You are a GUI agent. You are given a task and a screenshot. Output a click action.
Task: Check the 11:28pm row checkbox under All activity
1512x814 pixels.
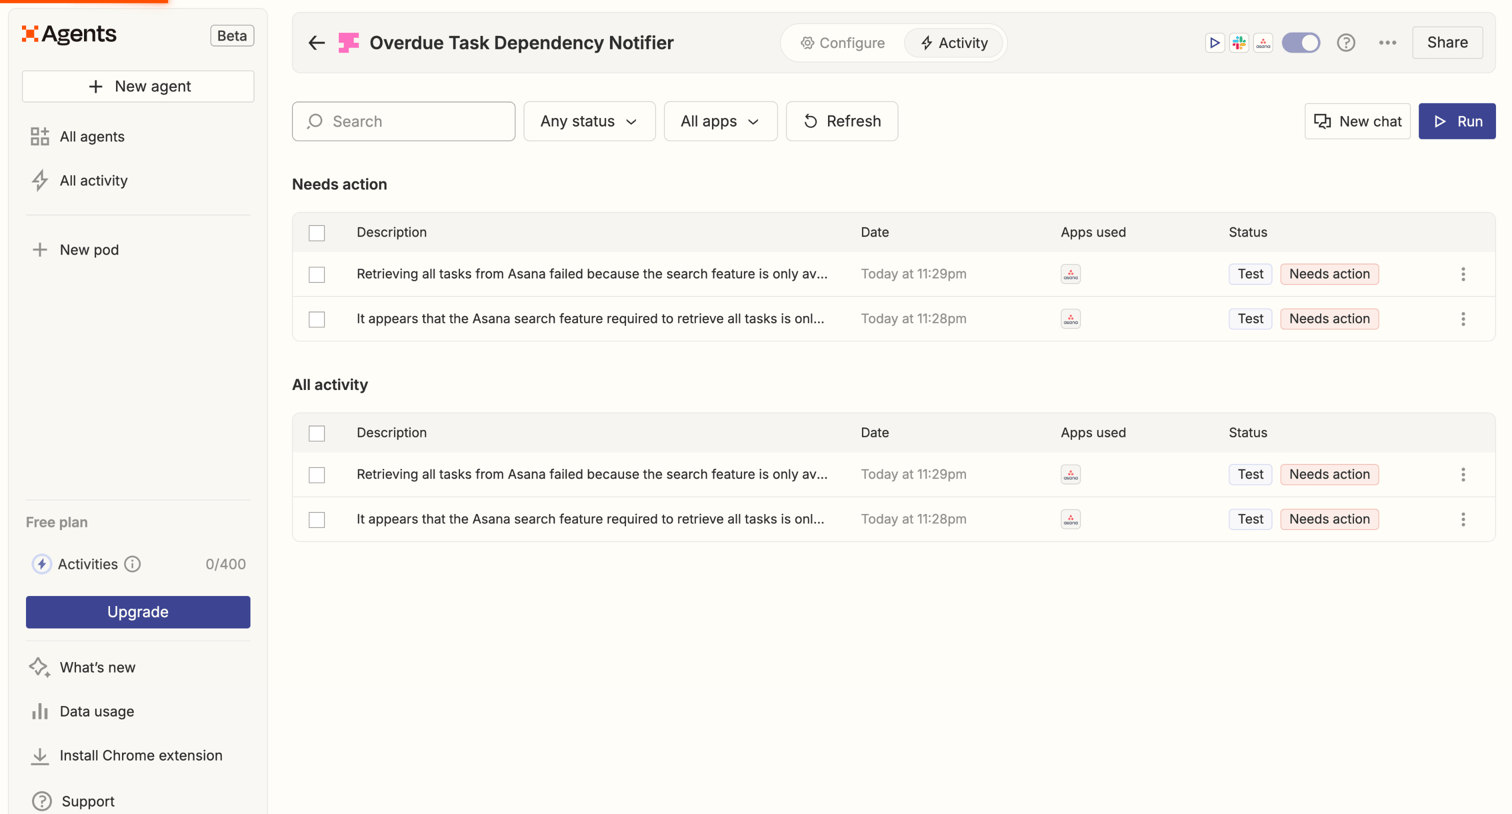click(x=317, y=520)
